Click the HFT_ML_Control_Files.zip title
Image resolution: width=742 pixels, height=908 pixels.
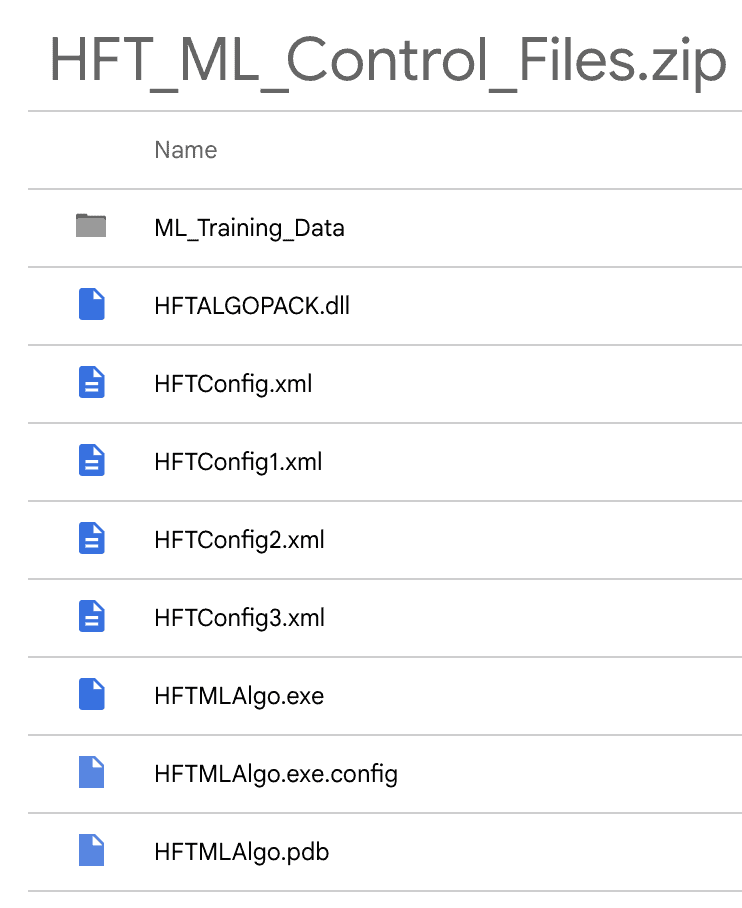click(388, 61)
